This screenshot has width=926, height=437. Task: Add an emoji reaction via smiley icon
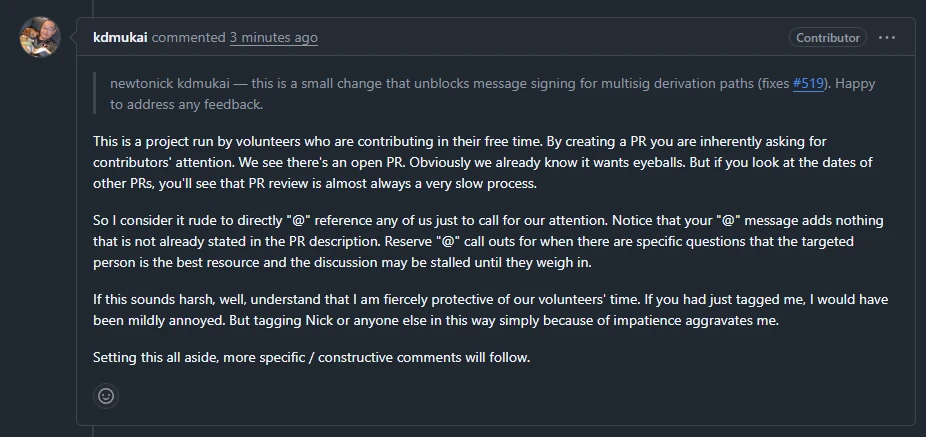[x=106, y=396]
